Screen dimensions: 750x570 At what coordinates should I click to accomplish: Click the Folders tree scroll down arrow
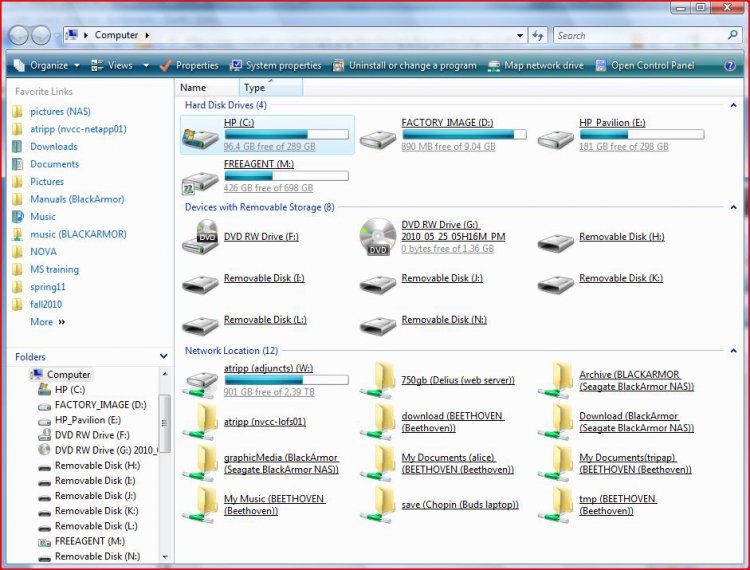(x=165, y=557)
